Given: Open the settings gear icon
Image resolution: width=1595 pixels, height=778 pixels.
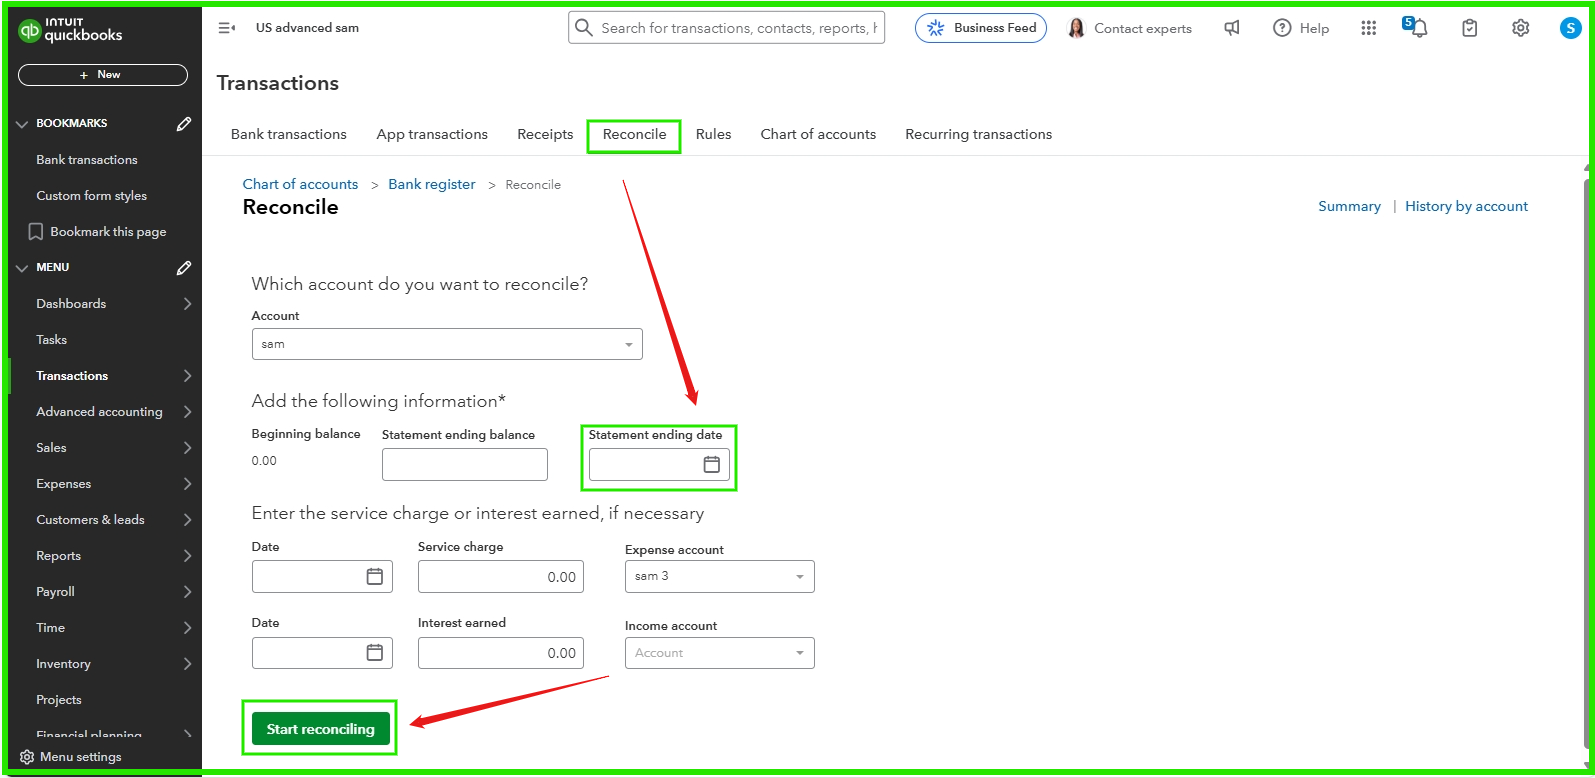Looking at the screenshot, I should tap(1520, 28).
